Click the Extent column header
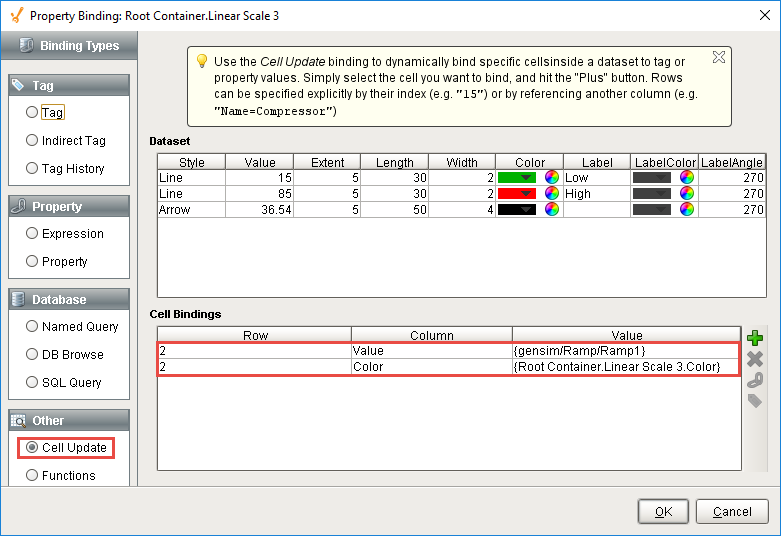 [x=327, y=162]
